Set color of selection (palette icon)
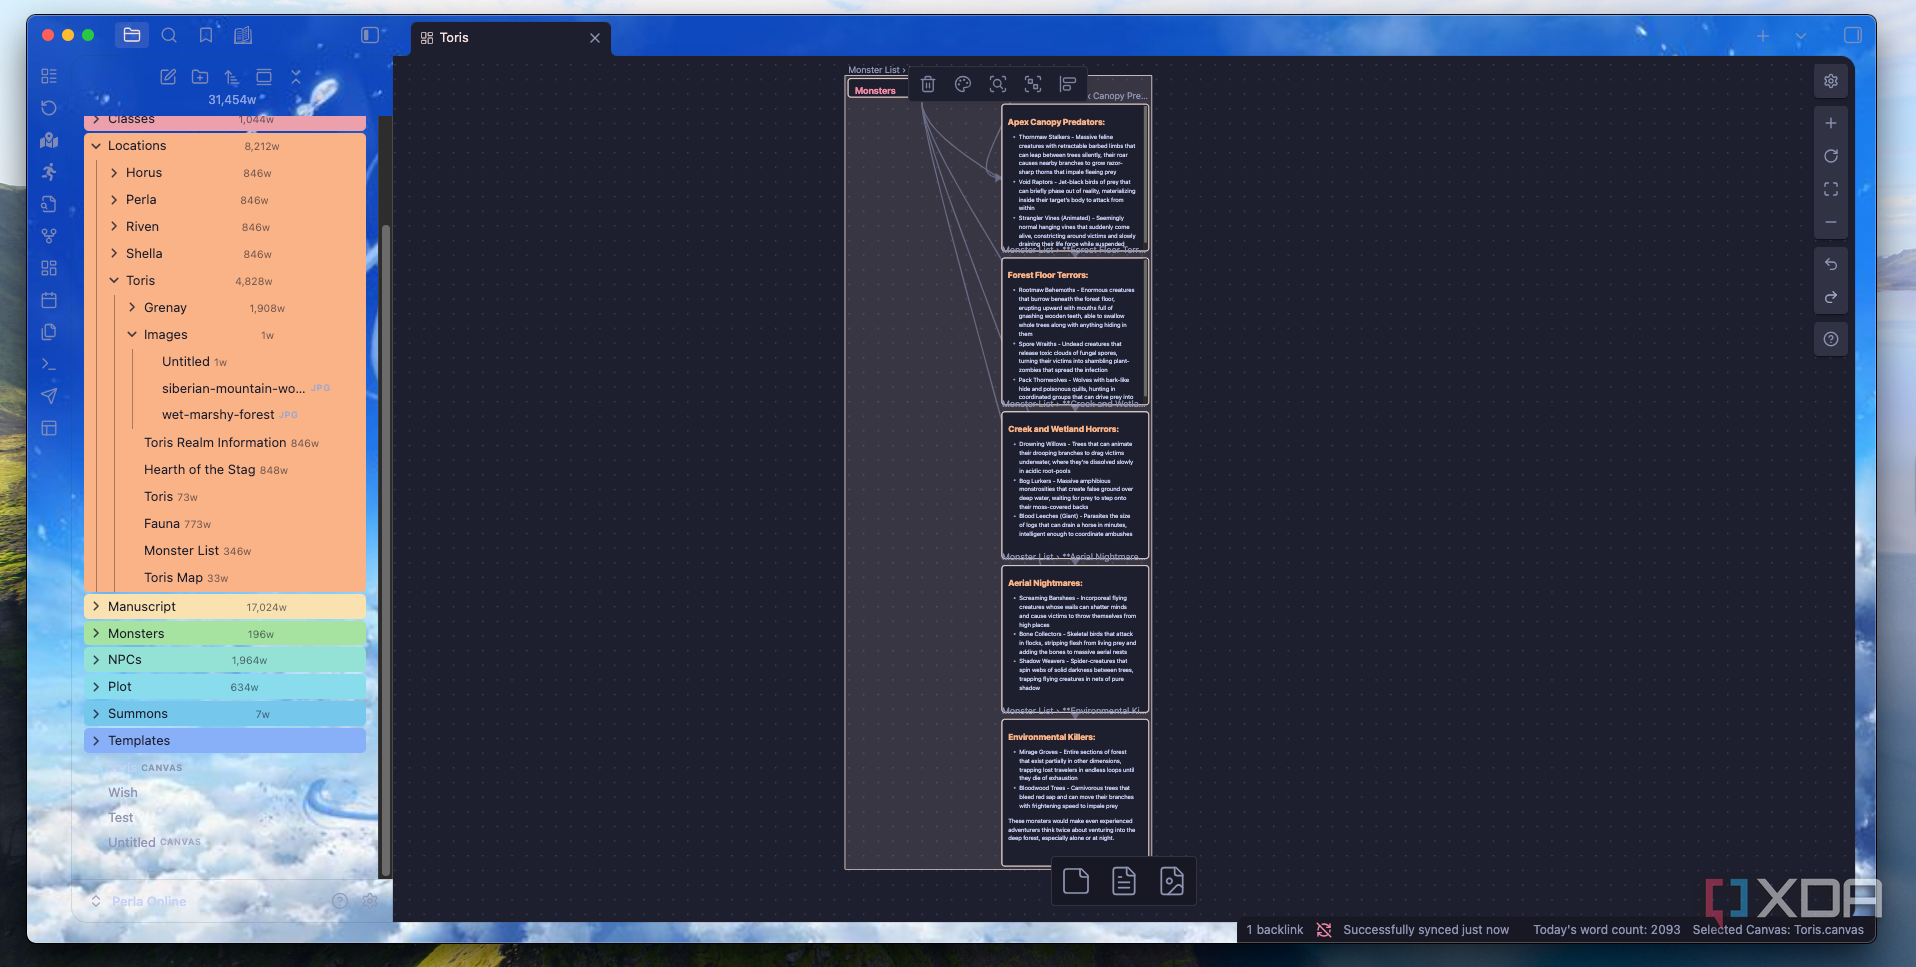 (x=963, y=85)
